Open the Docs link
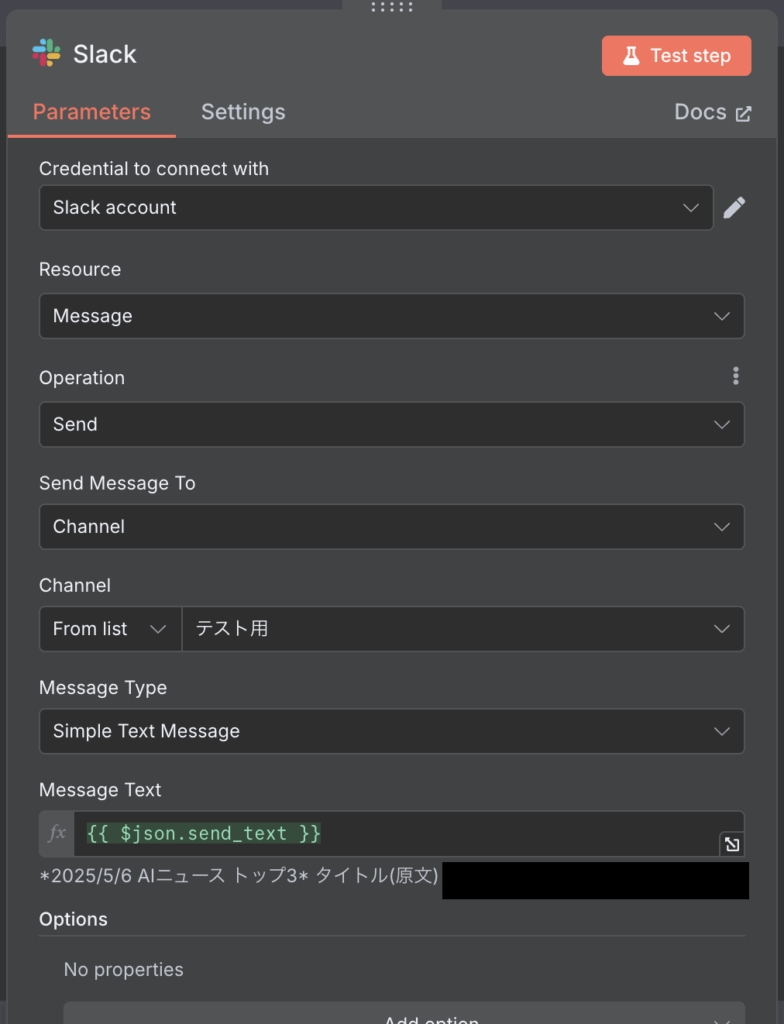Screen dimensions: 784x1024 tap(713, 112)
